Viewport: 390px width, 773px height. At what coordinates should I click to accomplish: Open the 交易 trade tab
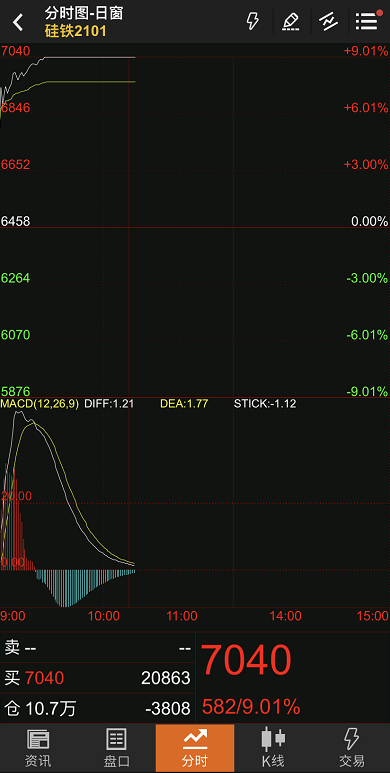pyautogui.click(x=352, y=748)
